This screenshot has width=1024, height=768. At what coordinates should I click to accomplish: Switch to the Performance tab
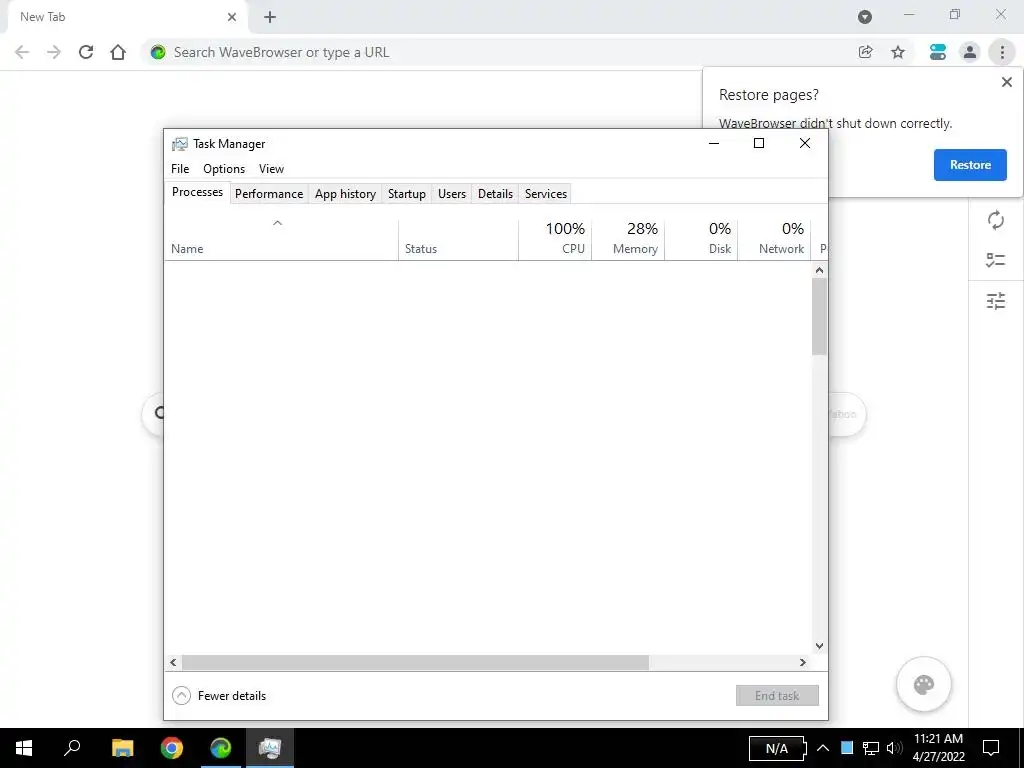click(x=269, y=194)
